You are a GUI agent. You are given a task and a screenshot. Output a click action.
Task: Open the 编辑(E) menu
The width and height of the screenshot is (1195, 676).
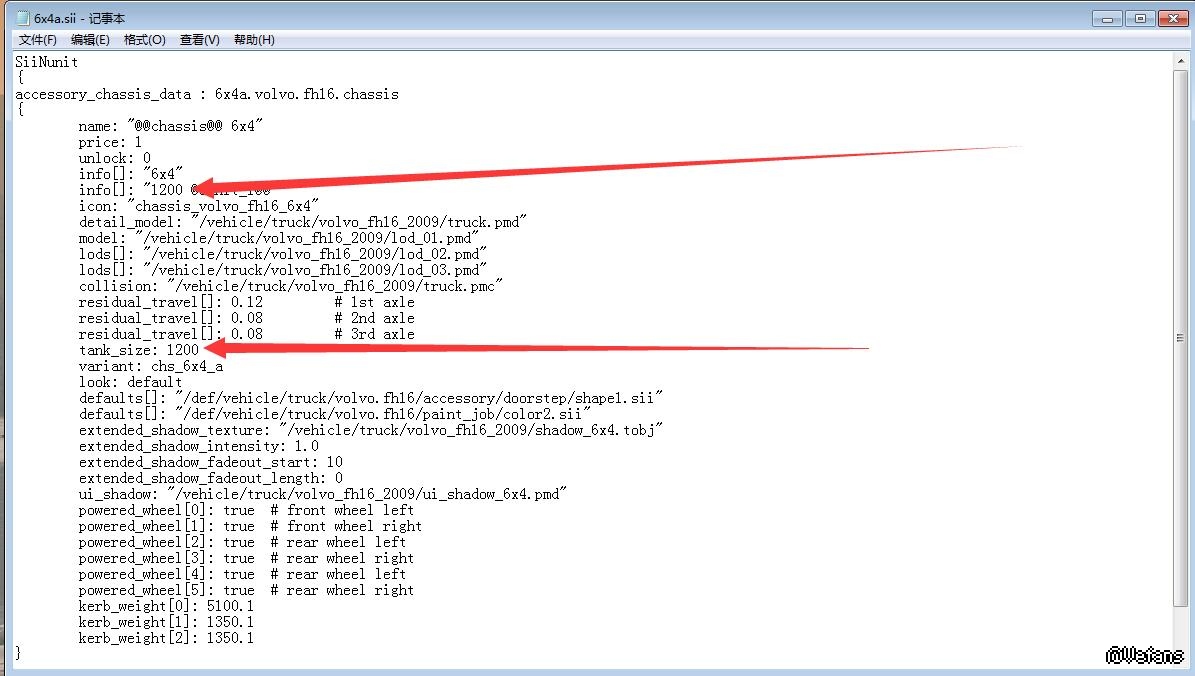click(90, 40)
